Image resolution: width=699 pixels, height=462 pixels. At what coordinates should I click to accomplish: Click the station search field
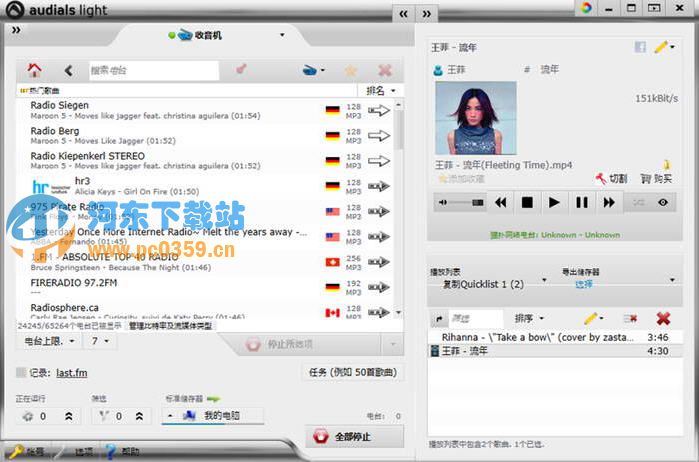[x=154, y=70]
